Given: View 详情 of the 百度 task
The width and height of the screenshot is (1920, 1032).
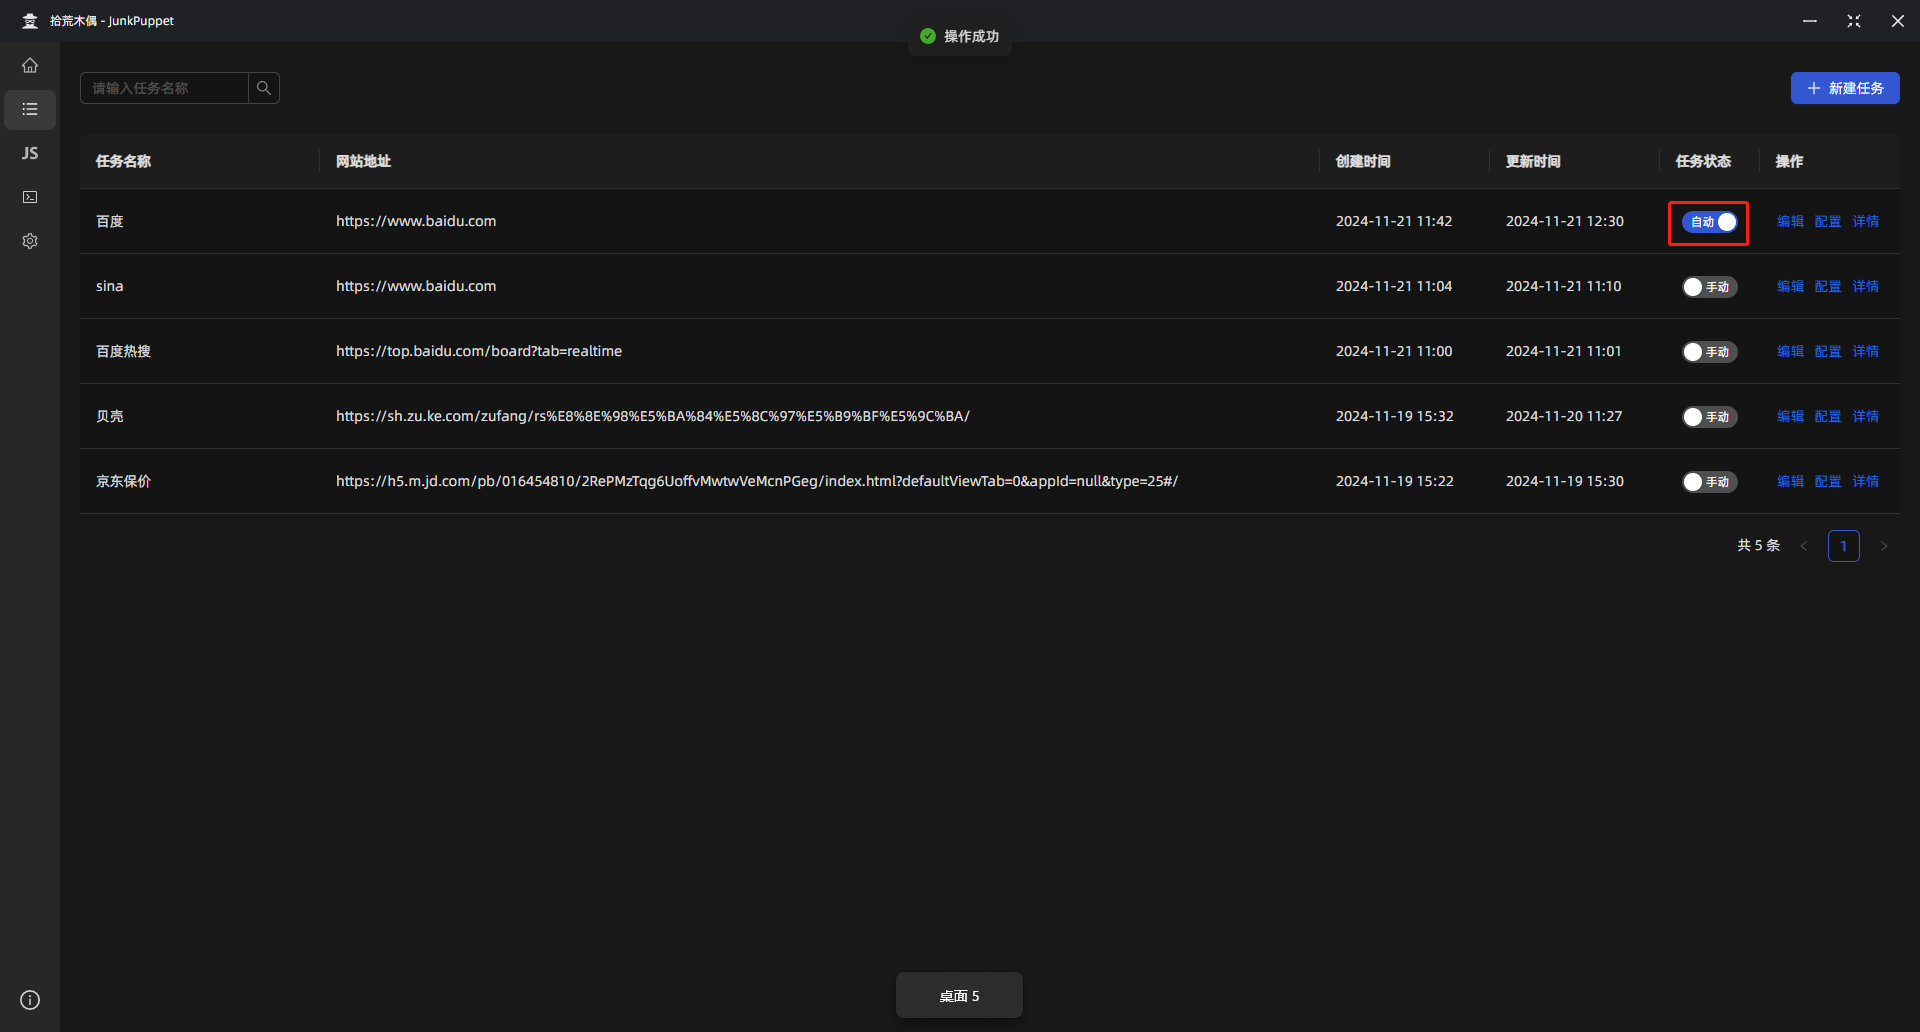Looking at the screenshot, I should coord(1865,221).
